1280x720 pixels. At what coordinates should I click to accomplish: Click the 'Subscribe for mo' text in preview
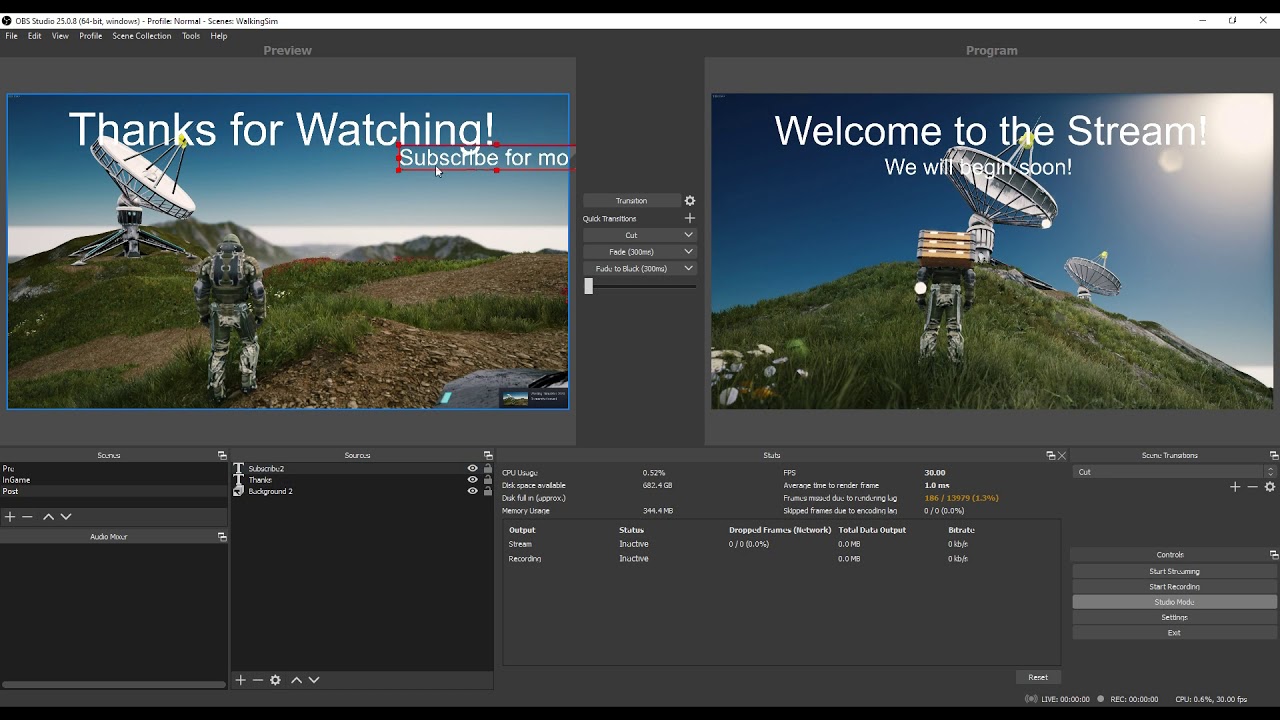tap(484, 158)
